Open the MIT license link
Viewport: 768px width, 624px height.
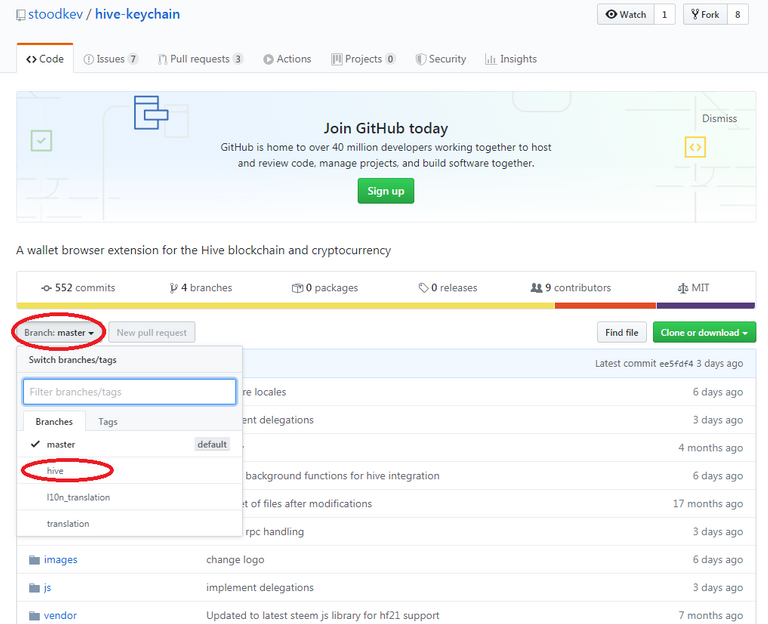[x=694, y=288]
